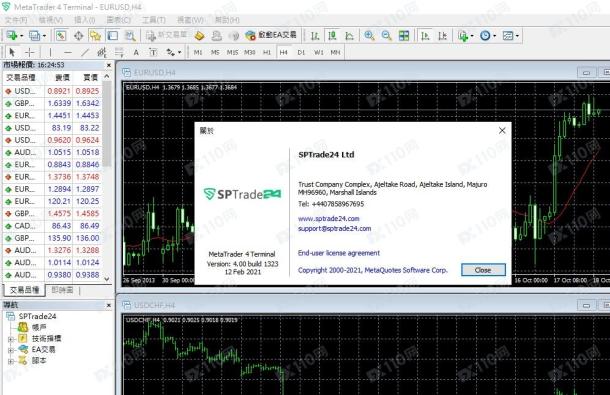Screen dimensions: 610x395
Task: Expand the technical indicators tree node
Action: click(x=11, y=339)
